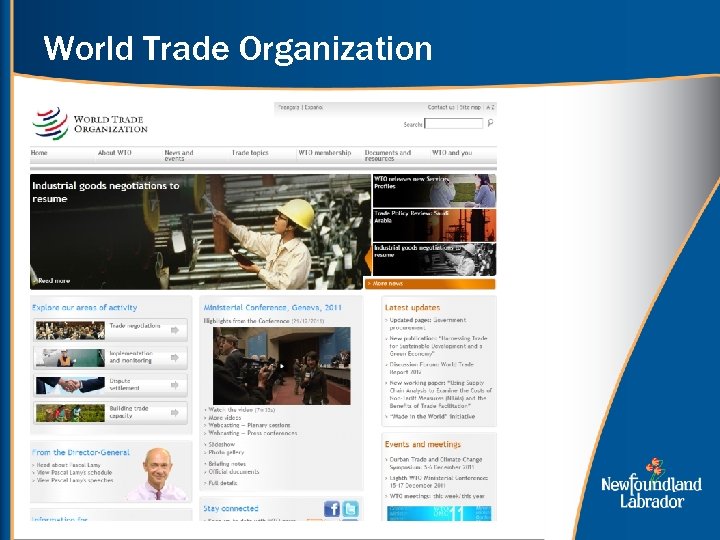This screenshot has width=720, height=540.
Task: Open the Briefing notes link
Action: click(227, 464)
